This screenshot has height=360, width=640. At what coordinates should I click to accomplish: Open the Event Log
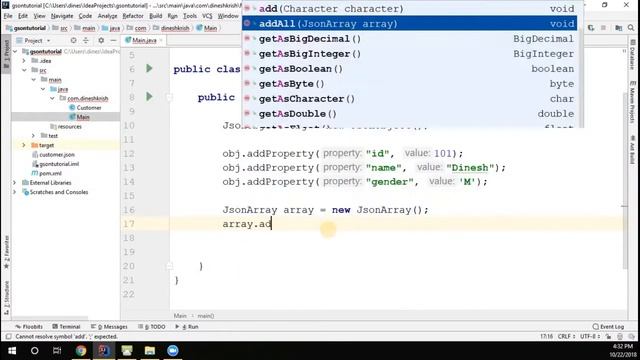tap(608, 327)
